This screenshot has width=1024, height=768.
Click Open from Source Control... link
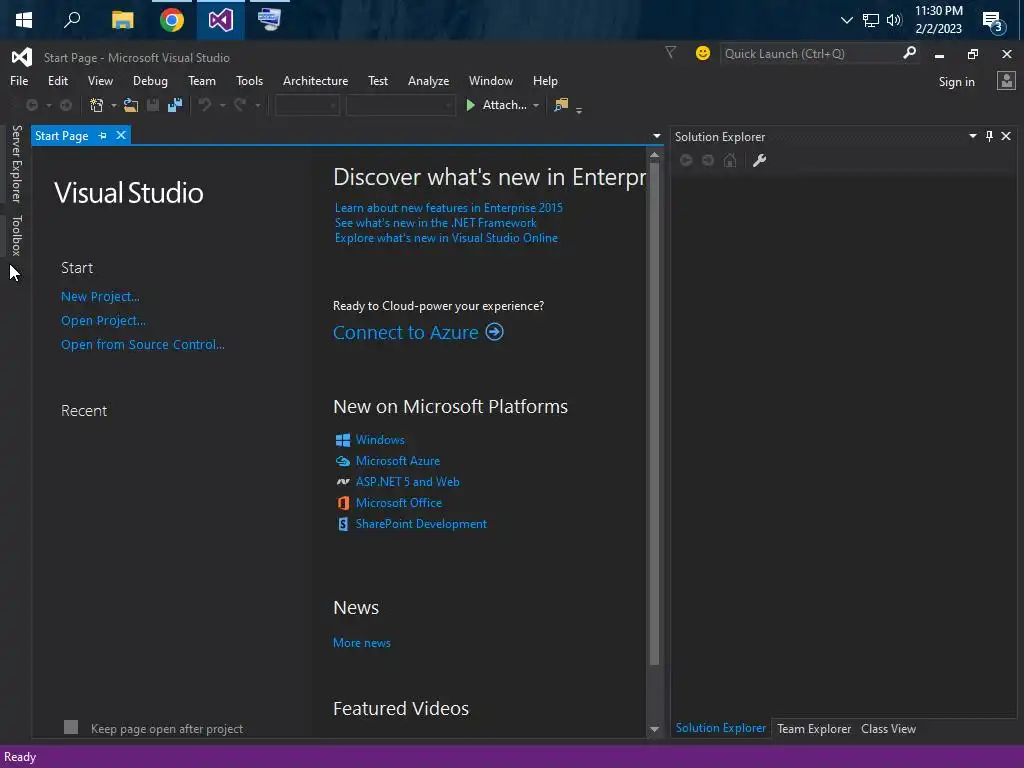(142, 345)
